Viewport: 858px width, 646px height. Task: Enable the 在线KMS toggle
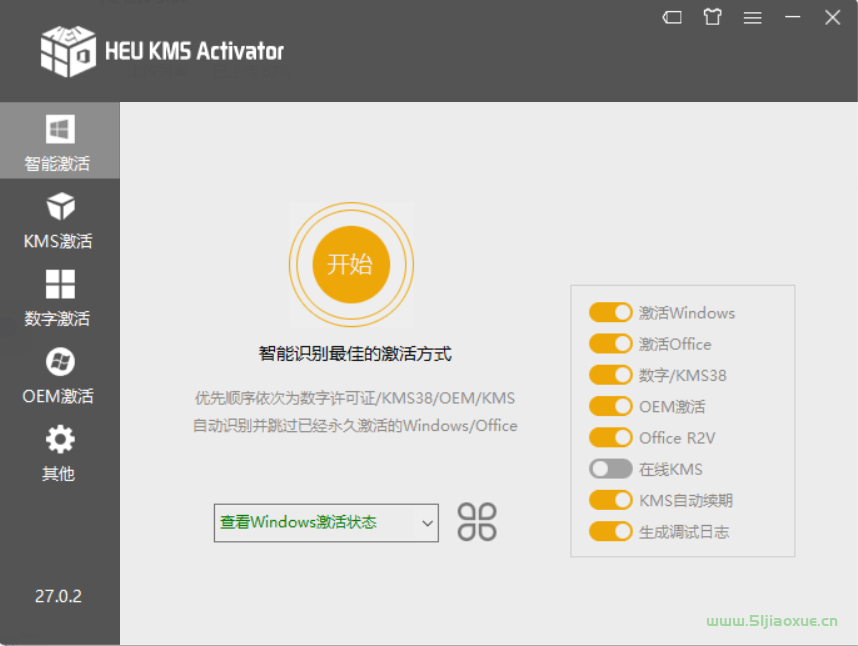[610, 469]
